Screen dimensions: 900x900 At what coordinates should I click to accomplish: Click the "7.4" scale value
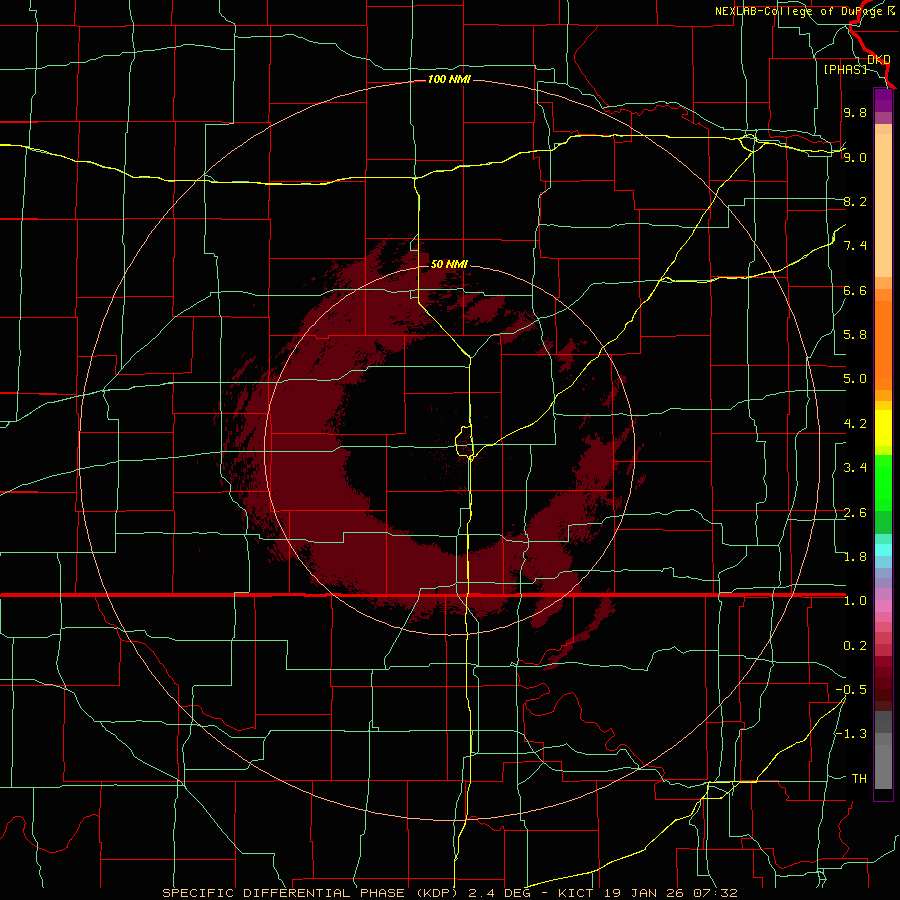pyautogui.click(x=855, y=246)
